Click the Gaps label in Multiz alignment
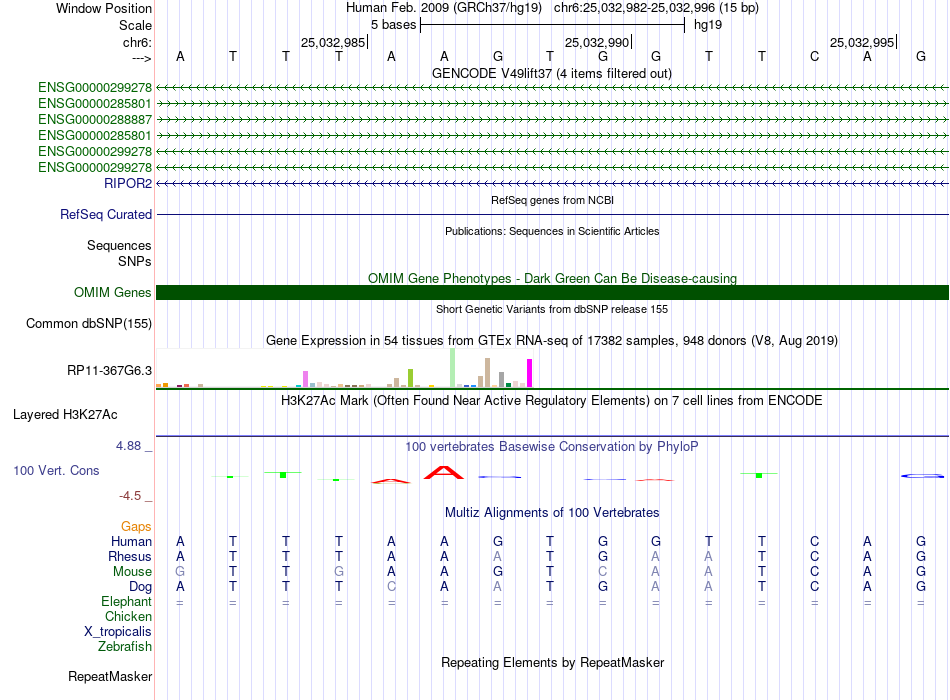Image resolution: width=950 pixels, height=700 pixels. 136,527
